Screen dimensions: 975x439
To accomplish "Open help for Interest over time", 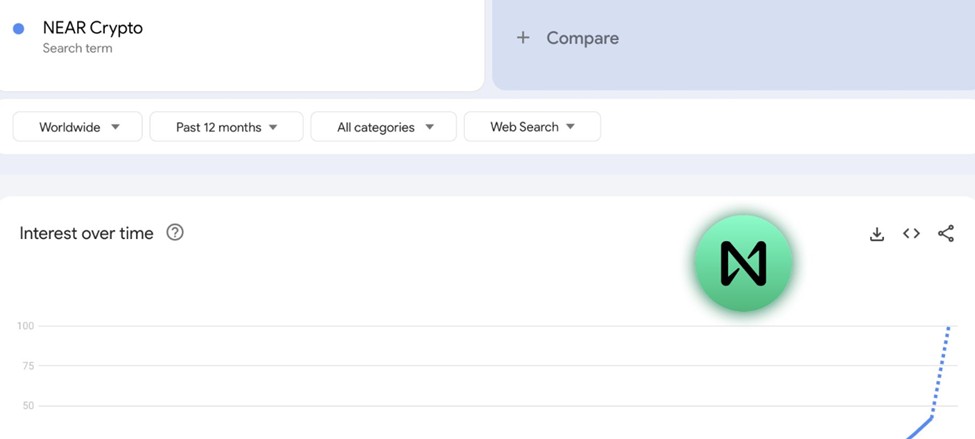I will [x=175, y=233].
